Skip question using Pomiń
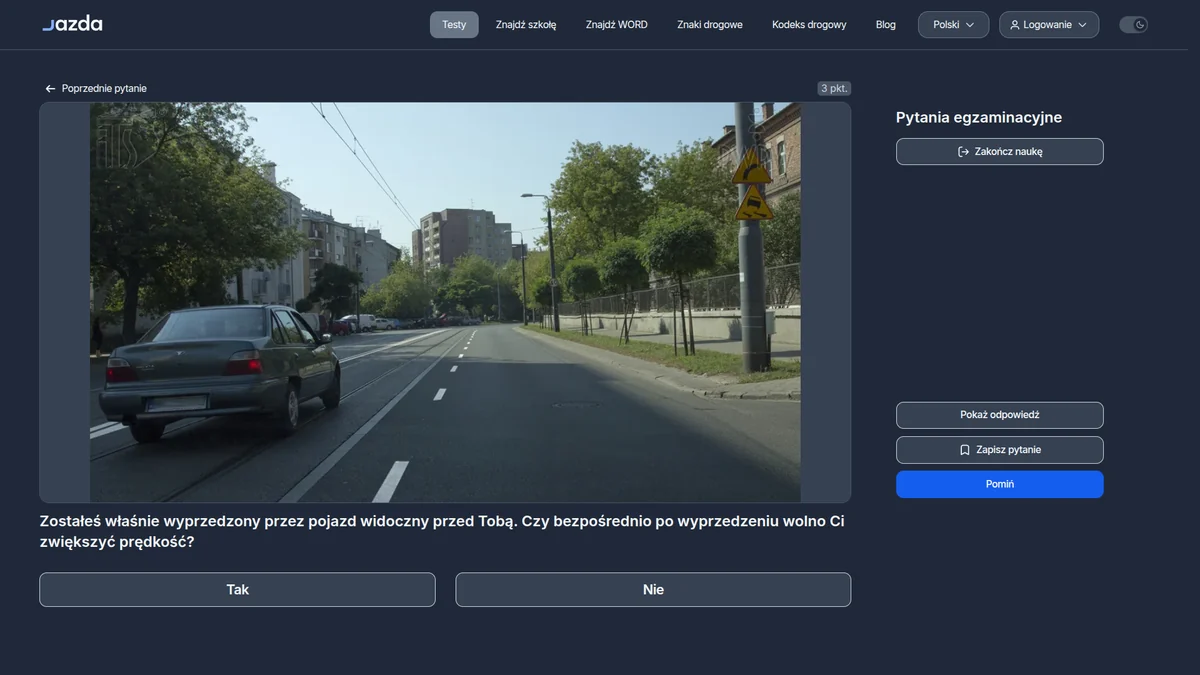Screen dimensions: 1200x675 pyautogui.click(x=1000, y=484)
